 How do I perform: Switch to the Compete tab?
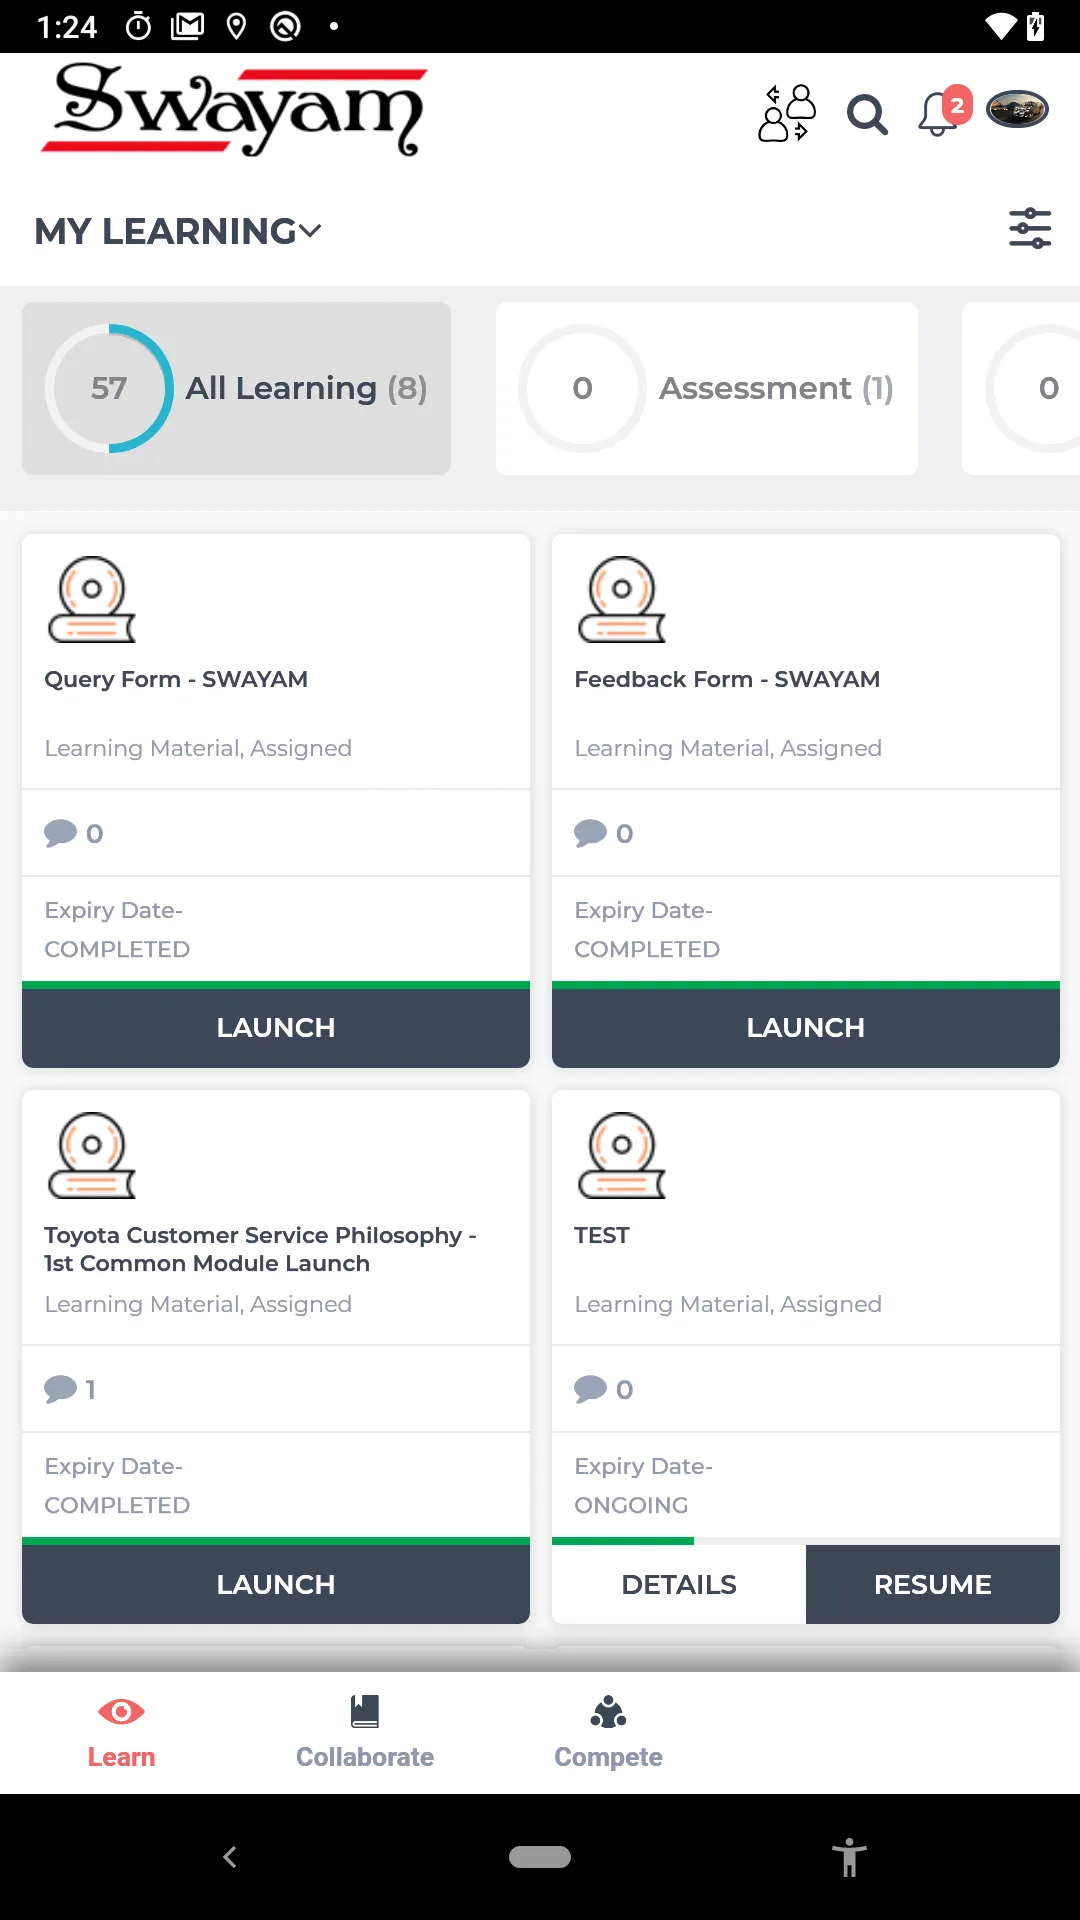608,1732
